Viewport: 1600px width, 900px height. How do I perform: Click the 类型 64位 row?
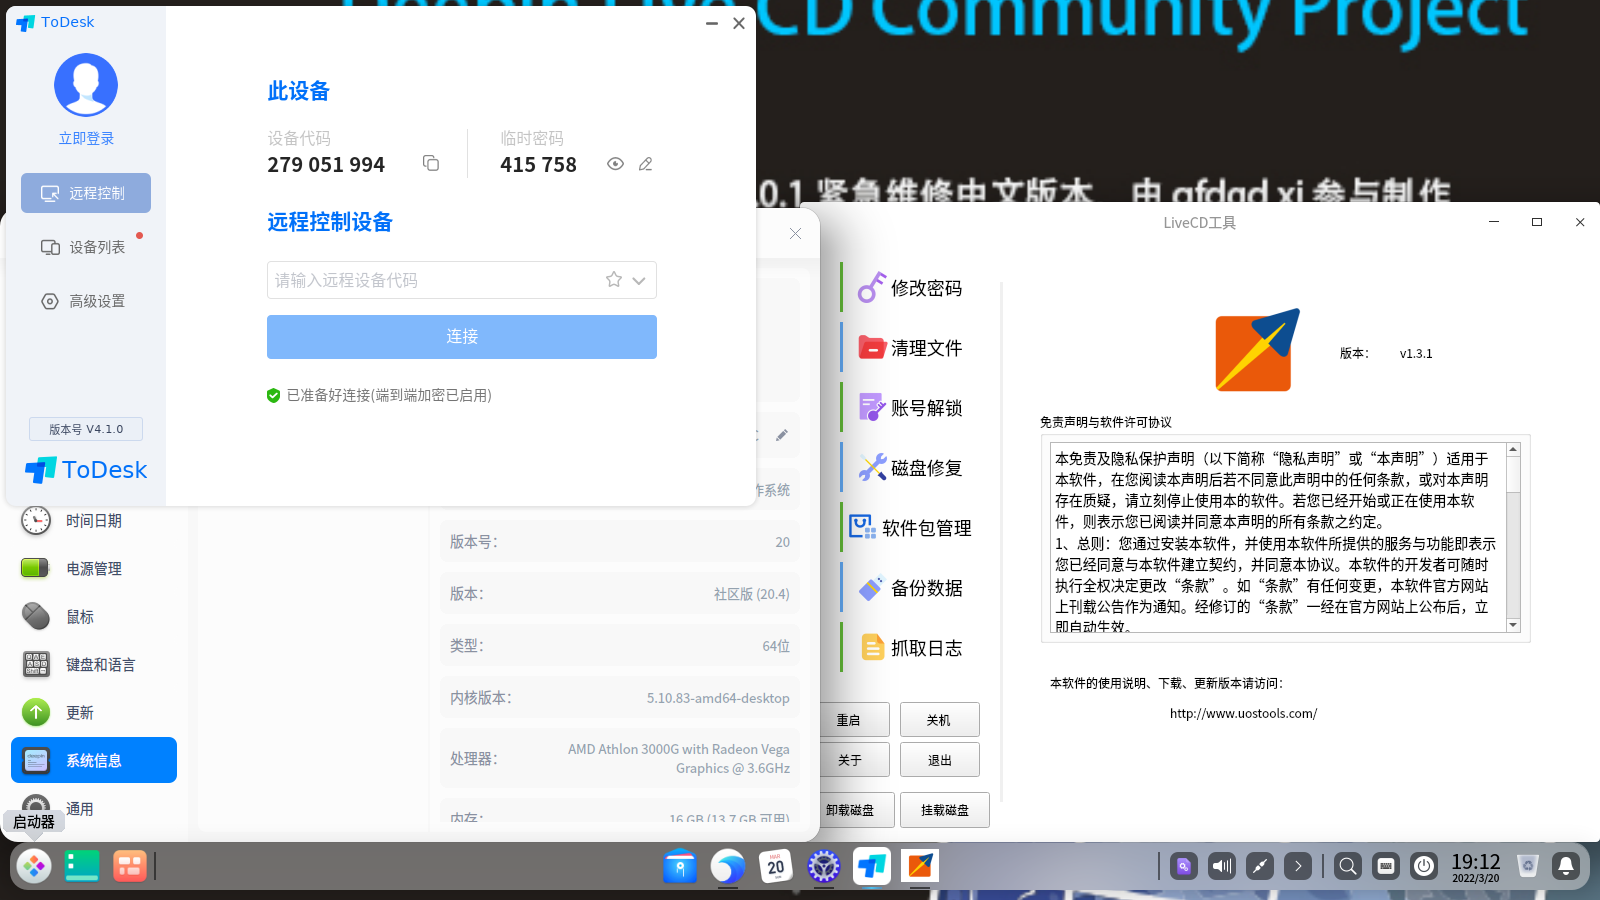(x=620, y=646)
